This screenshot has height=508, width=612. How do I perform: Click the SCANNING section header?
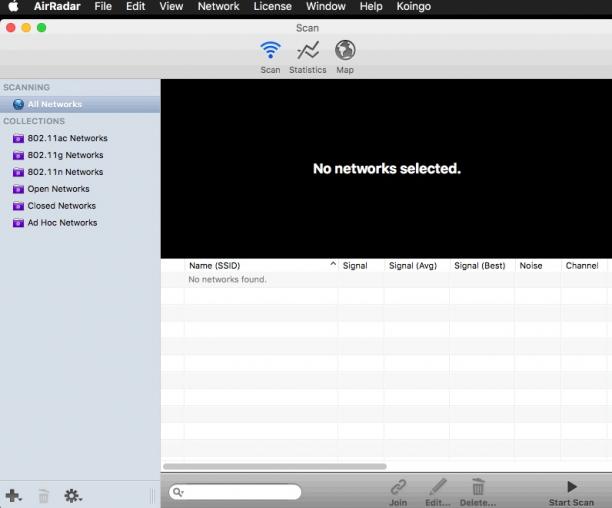pos(27,87)
